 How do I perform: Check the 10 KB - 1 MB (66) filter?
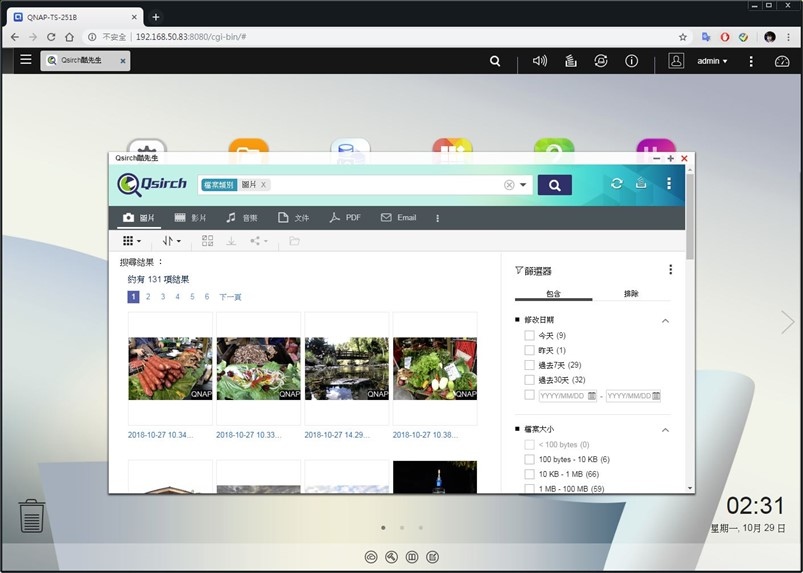(x=529, y=474)
